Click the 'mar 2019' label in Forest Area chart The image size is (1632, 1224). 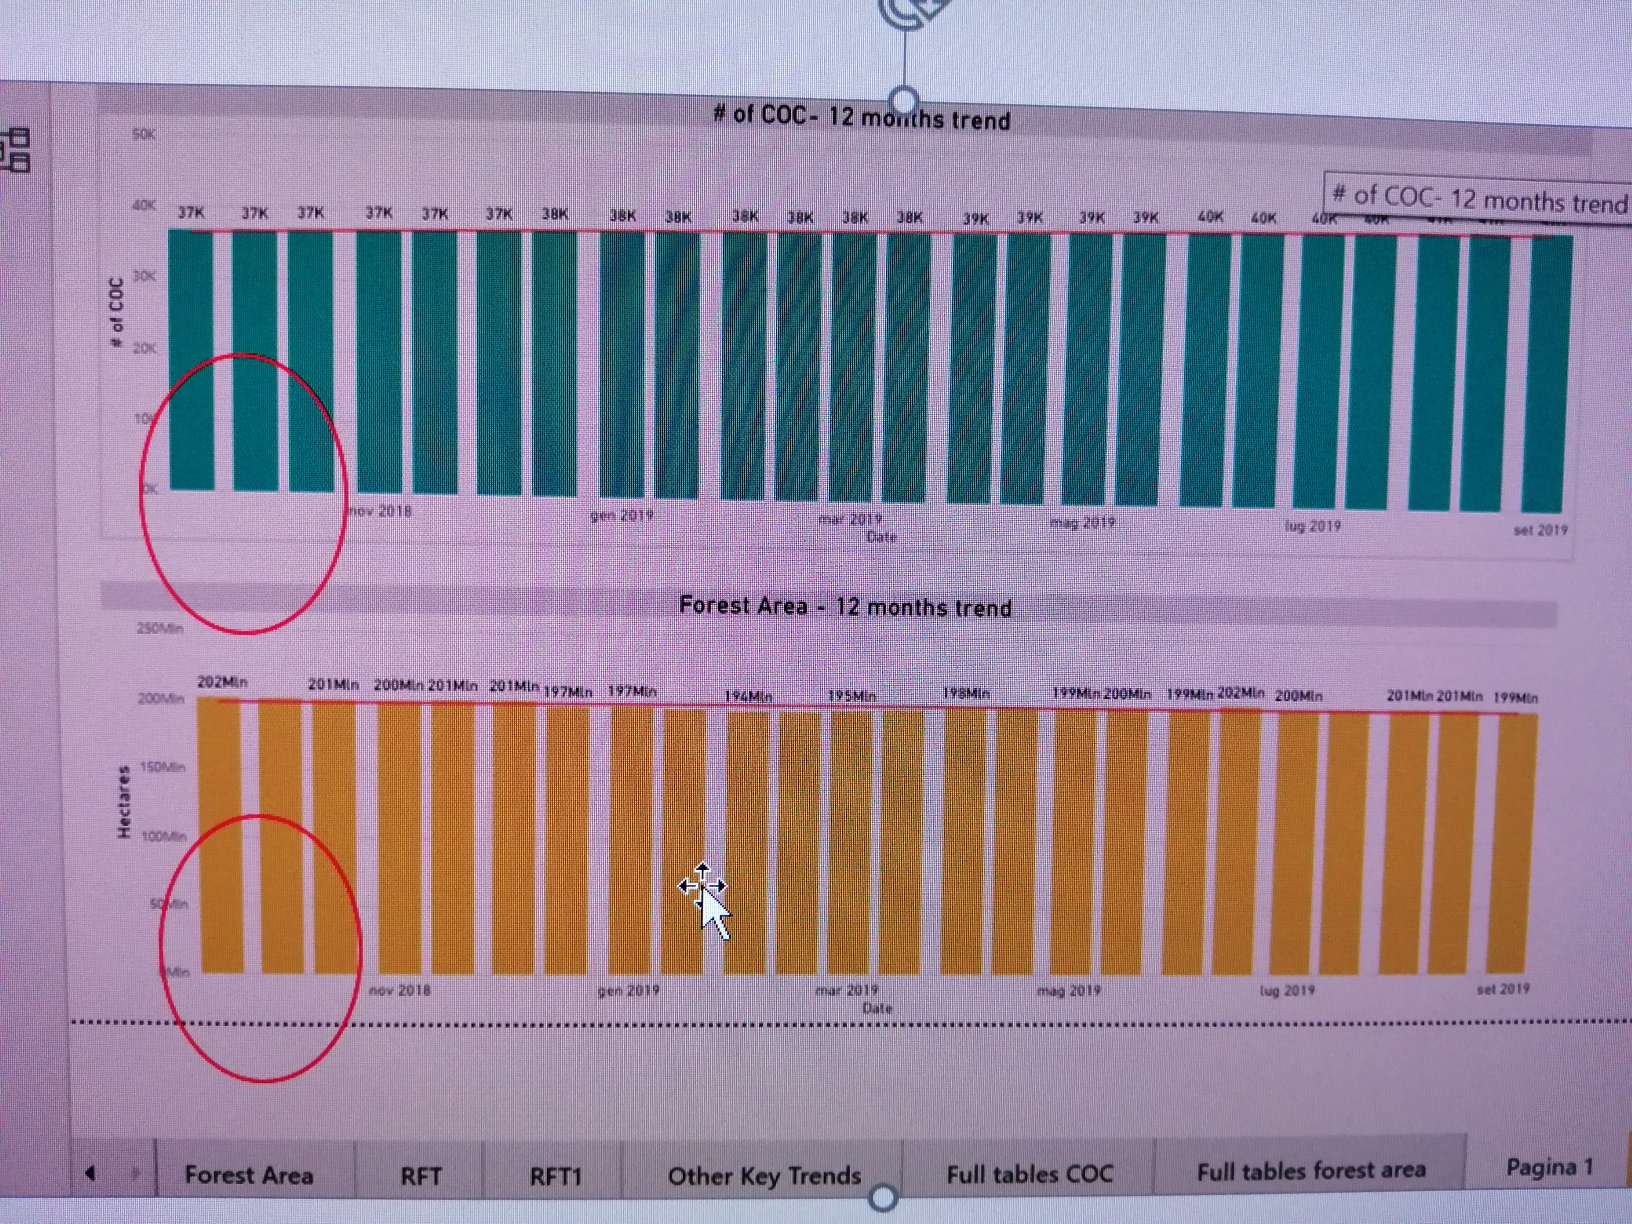[x=846, y=990]
